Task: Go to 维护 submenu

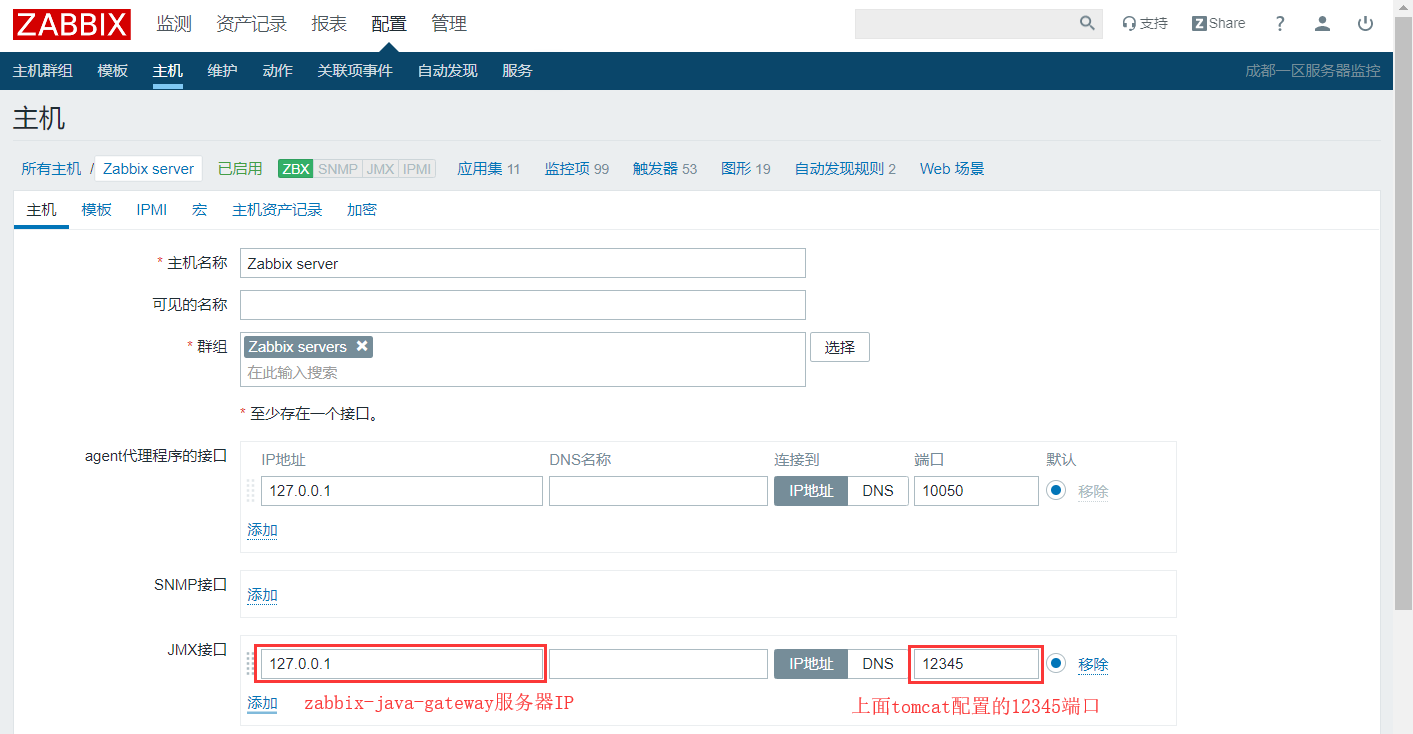Action: click(223, 71)
